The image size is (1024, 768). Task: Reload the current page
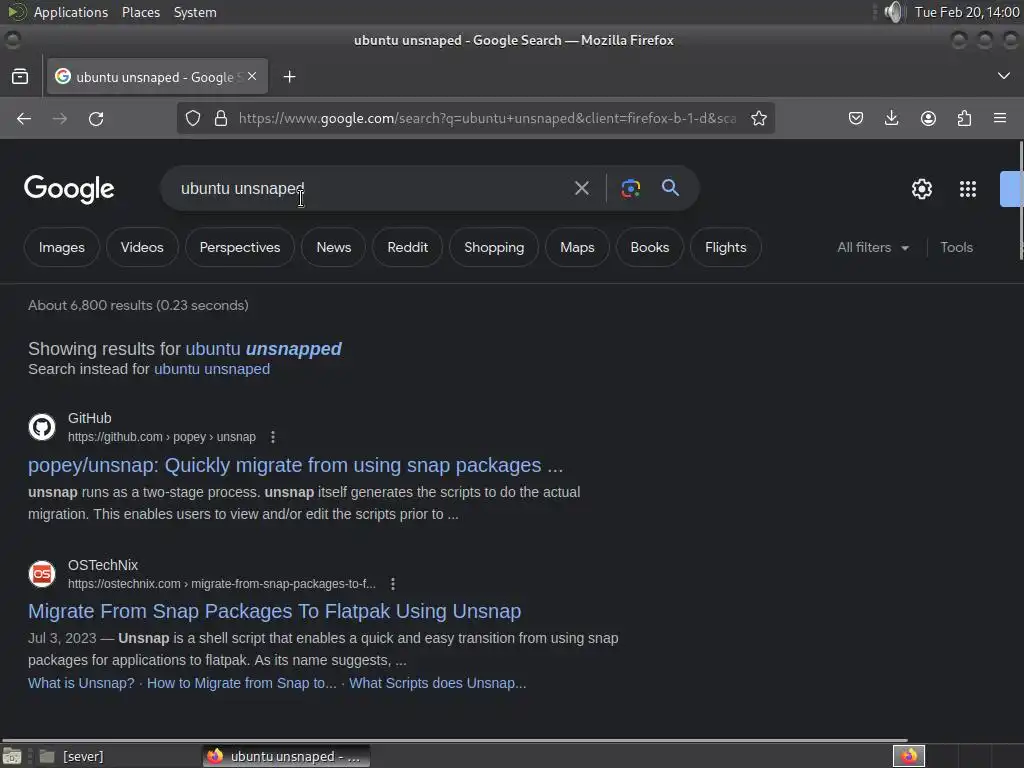point(96,118)
